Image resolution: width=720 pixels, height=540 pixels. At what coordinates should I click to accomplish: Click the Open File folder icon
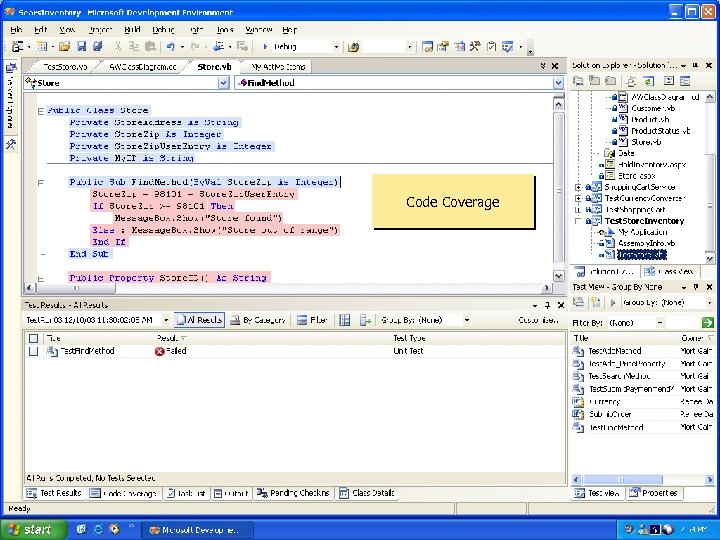coord(64,47)
